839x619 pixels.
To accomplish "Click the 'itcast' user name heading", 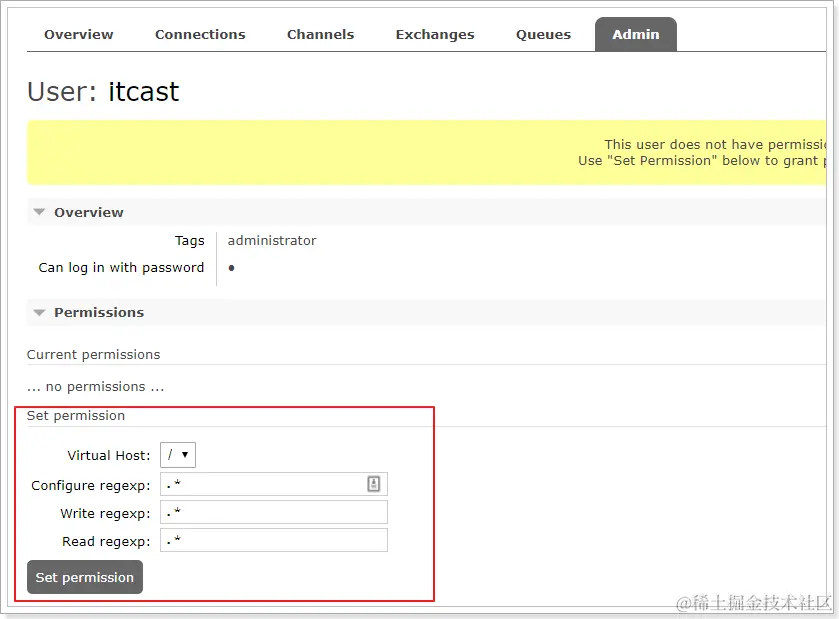I will click(143, 91).
